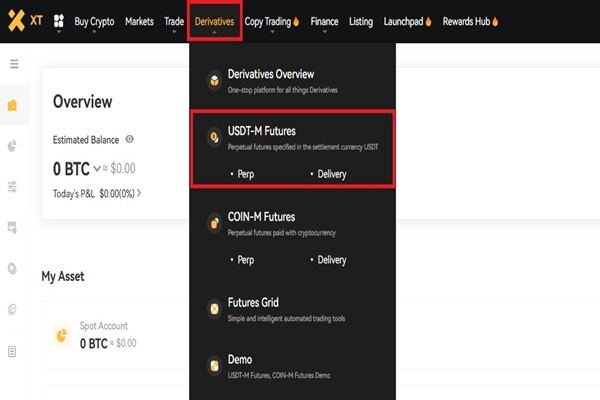Screen dimensions: 600x400
Task: Click the Launchpad flame icon
Action: point(429,21)
